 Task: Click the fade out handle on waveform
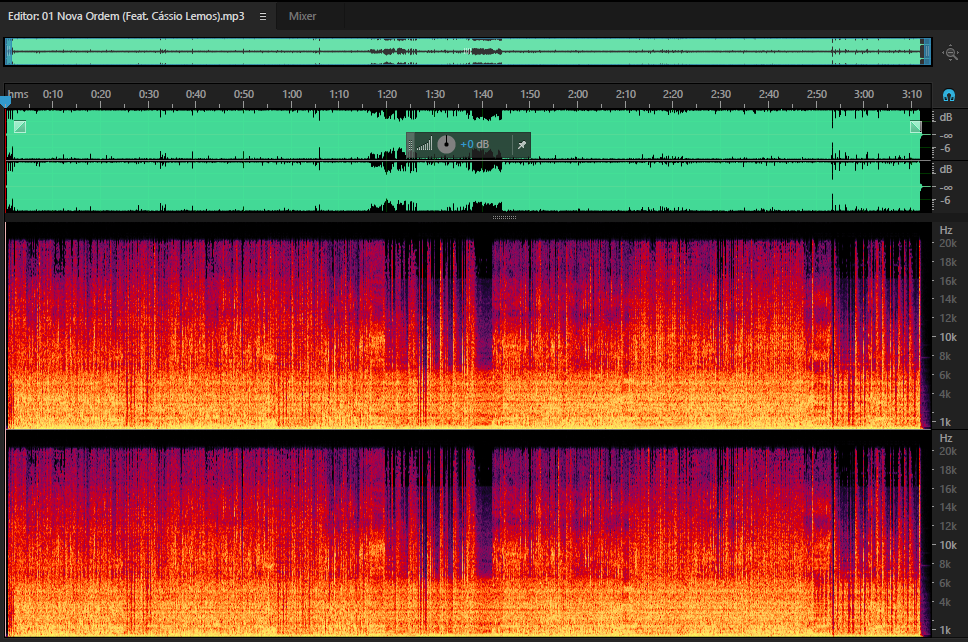916,127
